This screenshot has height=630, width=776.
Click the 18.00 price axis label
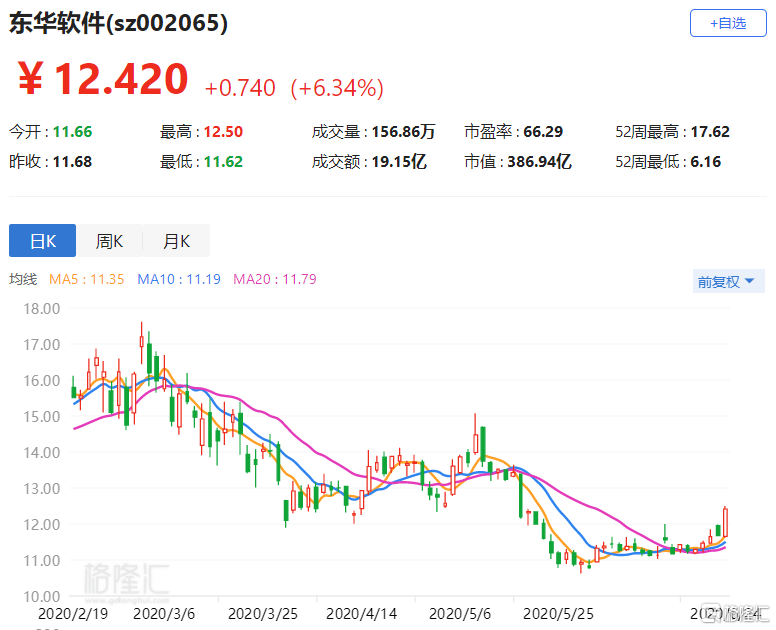[x=42, y=309]
